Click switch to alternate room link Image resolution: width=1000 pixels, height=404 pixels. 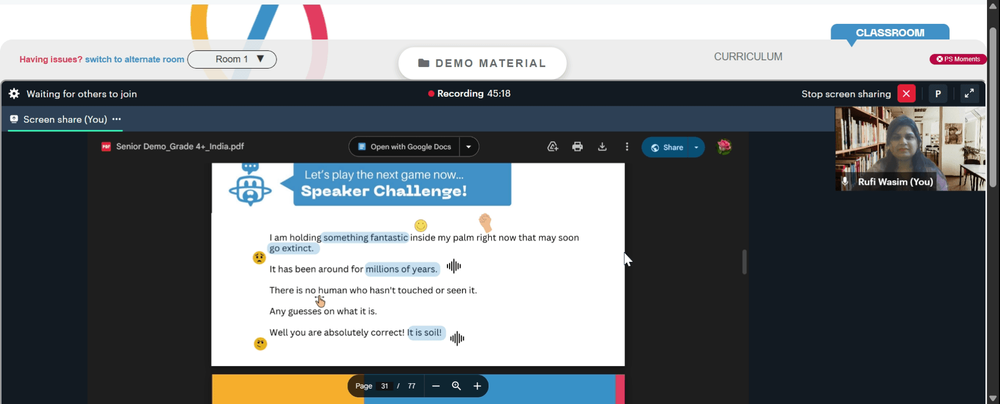click(x=135, y=59)
